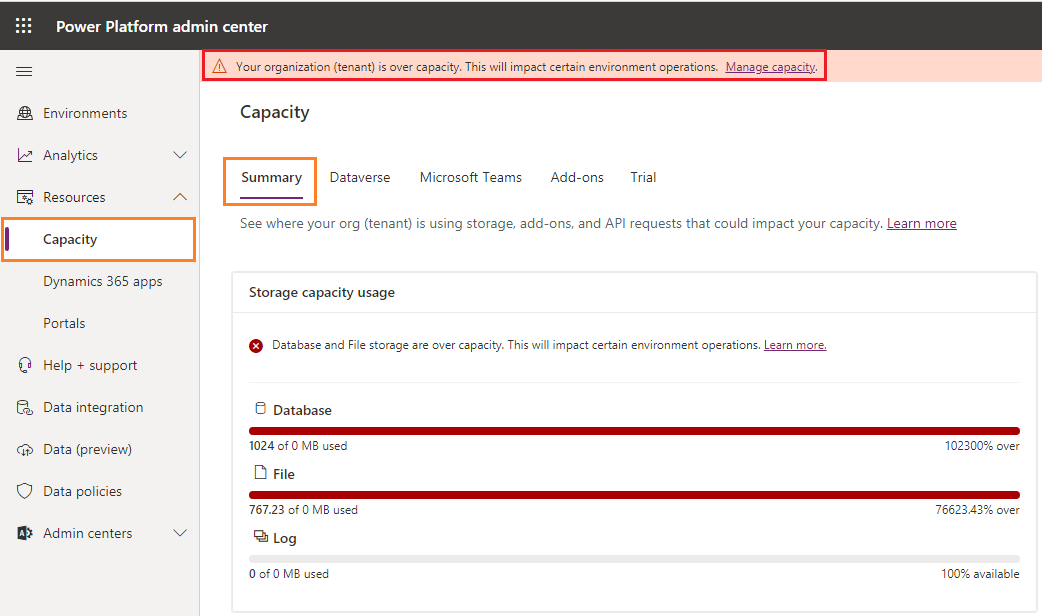Click the Log usage bar
The image size is (1042, 616).
[x=634, y=559]
